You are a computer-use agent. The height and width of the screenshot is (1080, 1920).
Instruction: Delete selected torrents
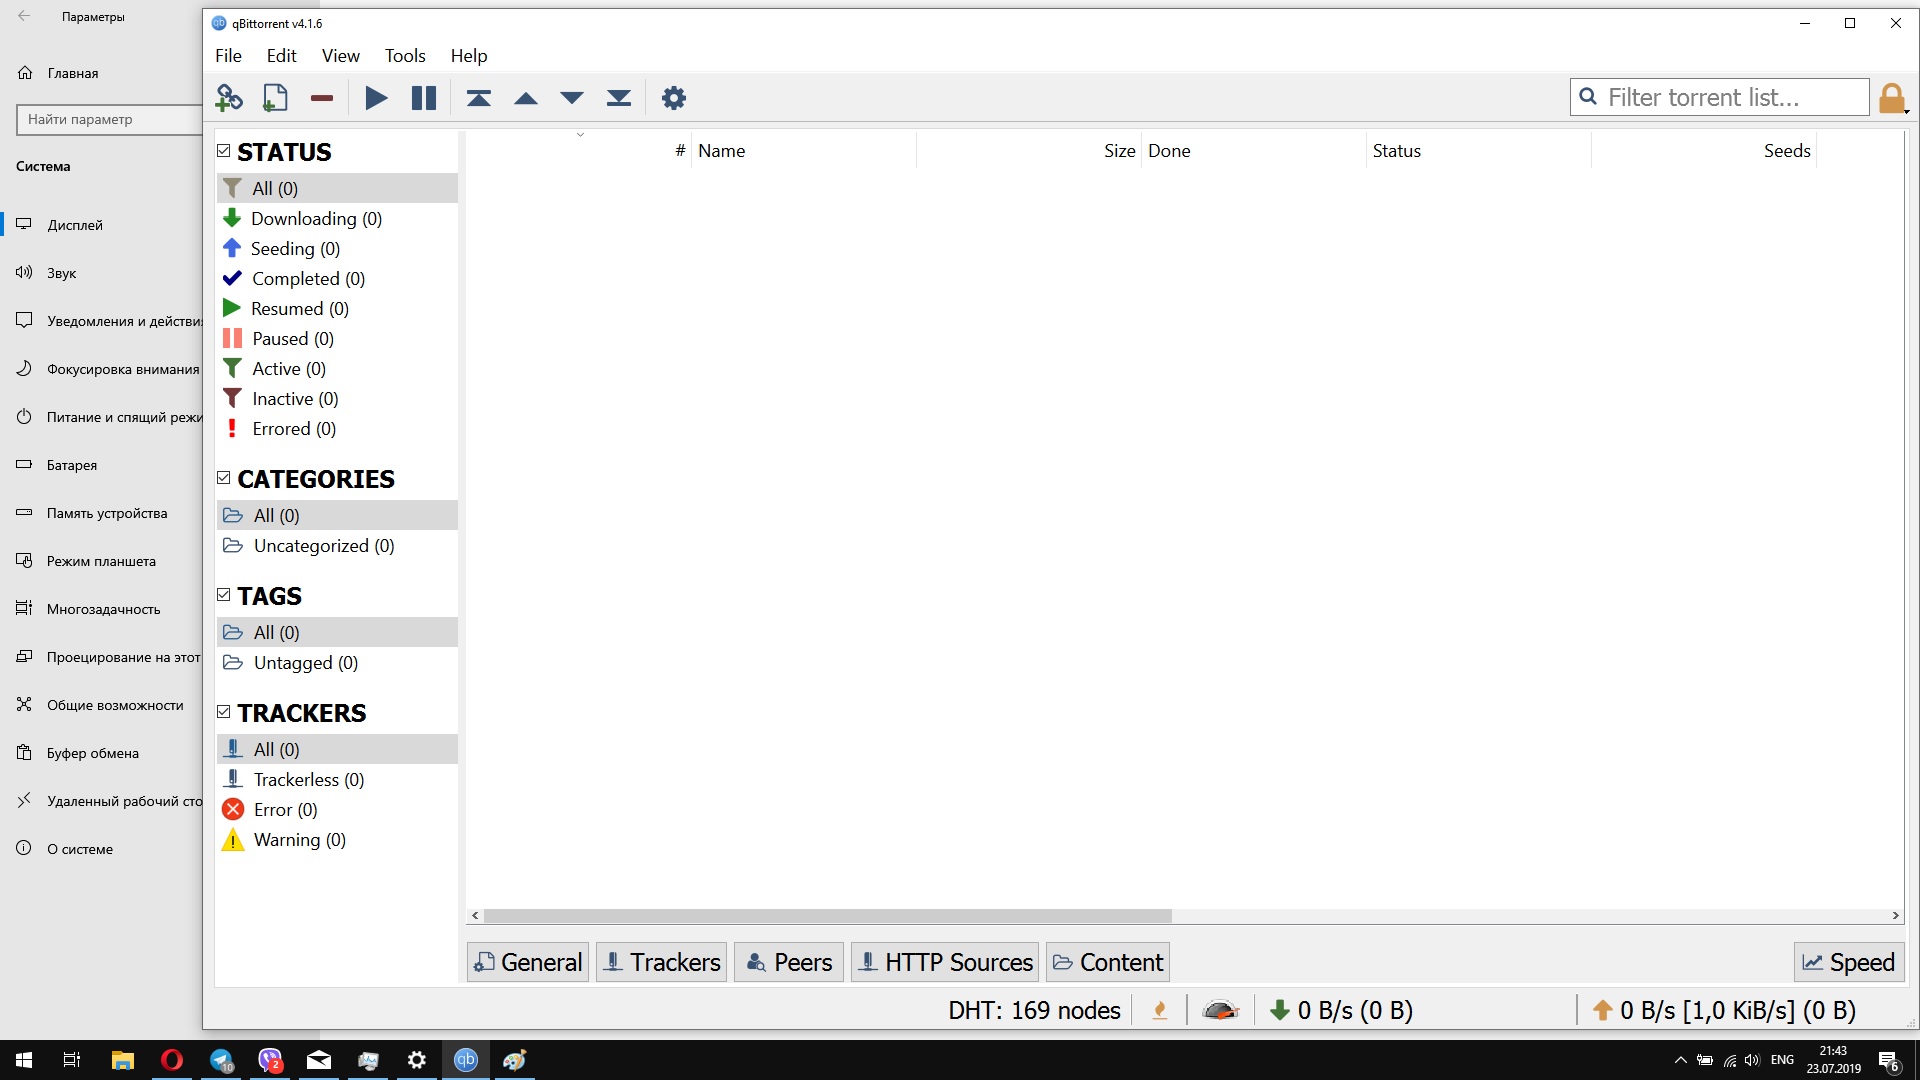tap(321, 97)
